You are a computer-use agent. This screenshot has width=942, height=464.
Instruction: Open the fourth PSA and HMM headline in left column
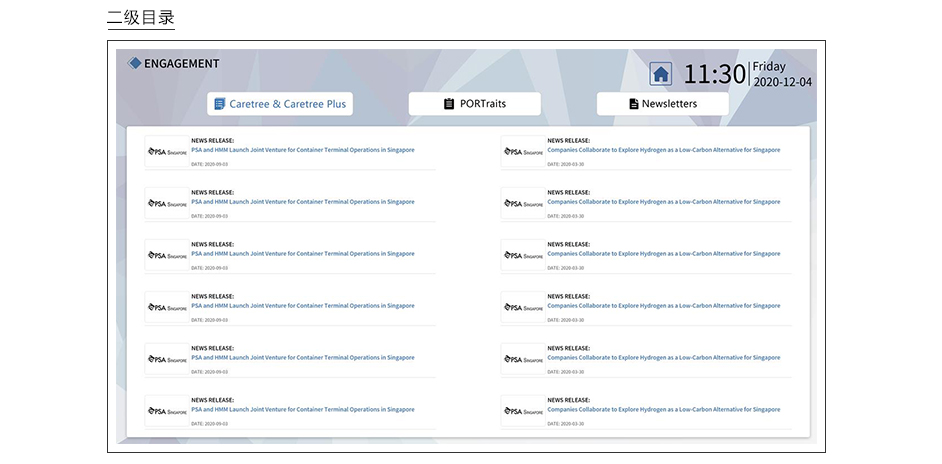coord(302,306)
